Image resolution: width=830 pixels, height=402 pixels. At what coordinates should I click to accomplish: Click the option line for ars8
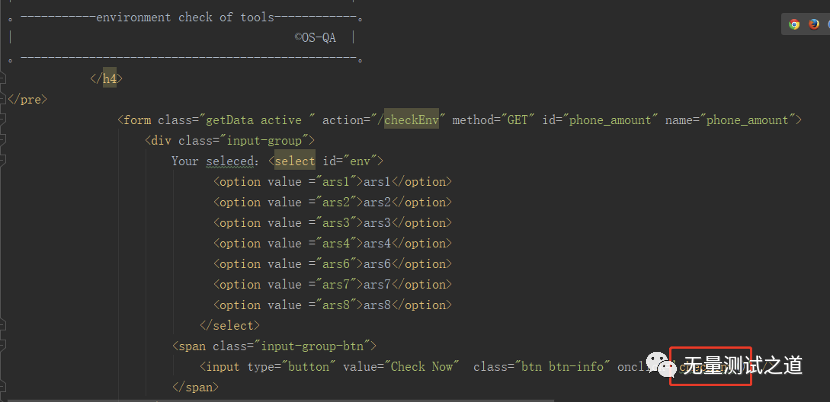click(333, 305)
